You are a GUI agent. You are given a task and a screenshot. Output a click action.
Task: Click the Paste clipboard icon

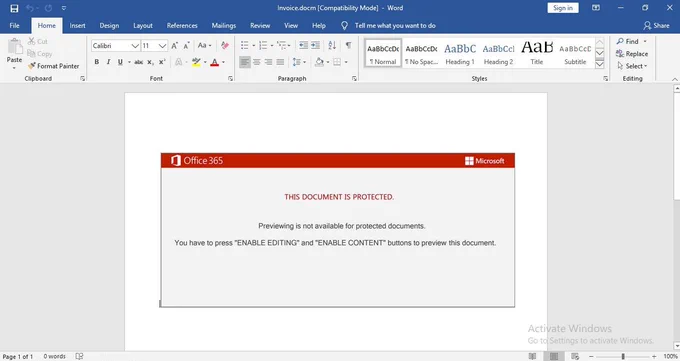(x=14, y=47)
